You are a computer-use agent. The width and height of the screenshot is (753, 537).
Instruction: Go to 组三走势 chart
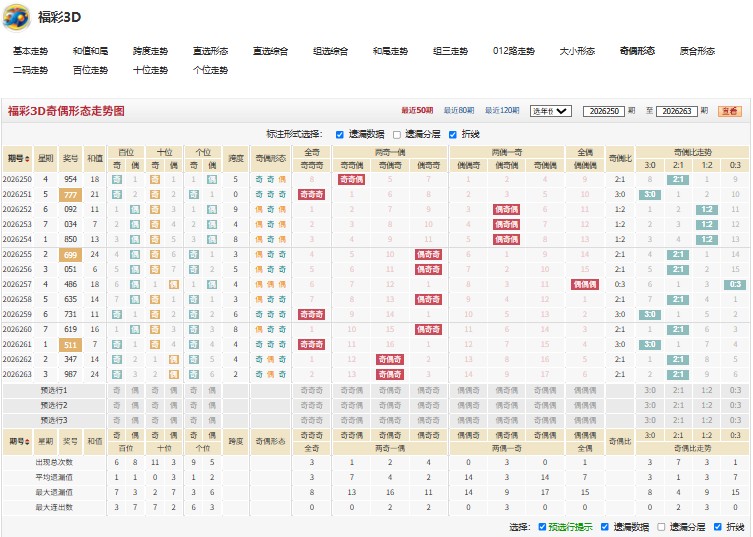(450, 51)
